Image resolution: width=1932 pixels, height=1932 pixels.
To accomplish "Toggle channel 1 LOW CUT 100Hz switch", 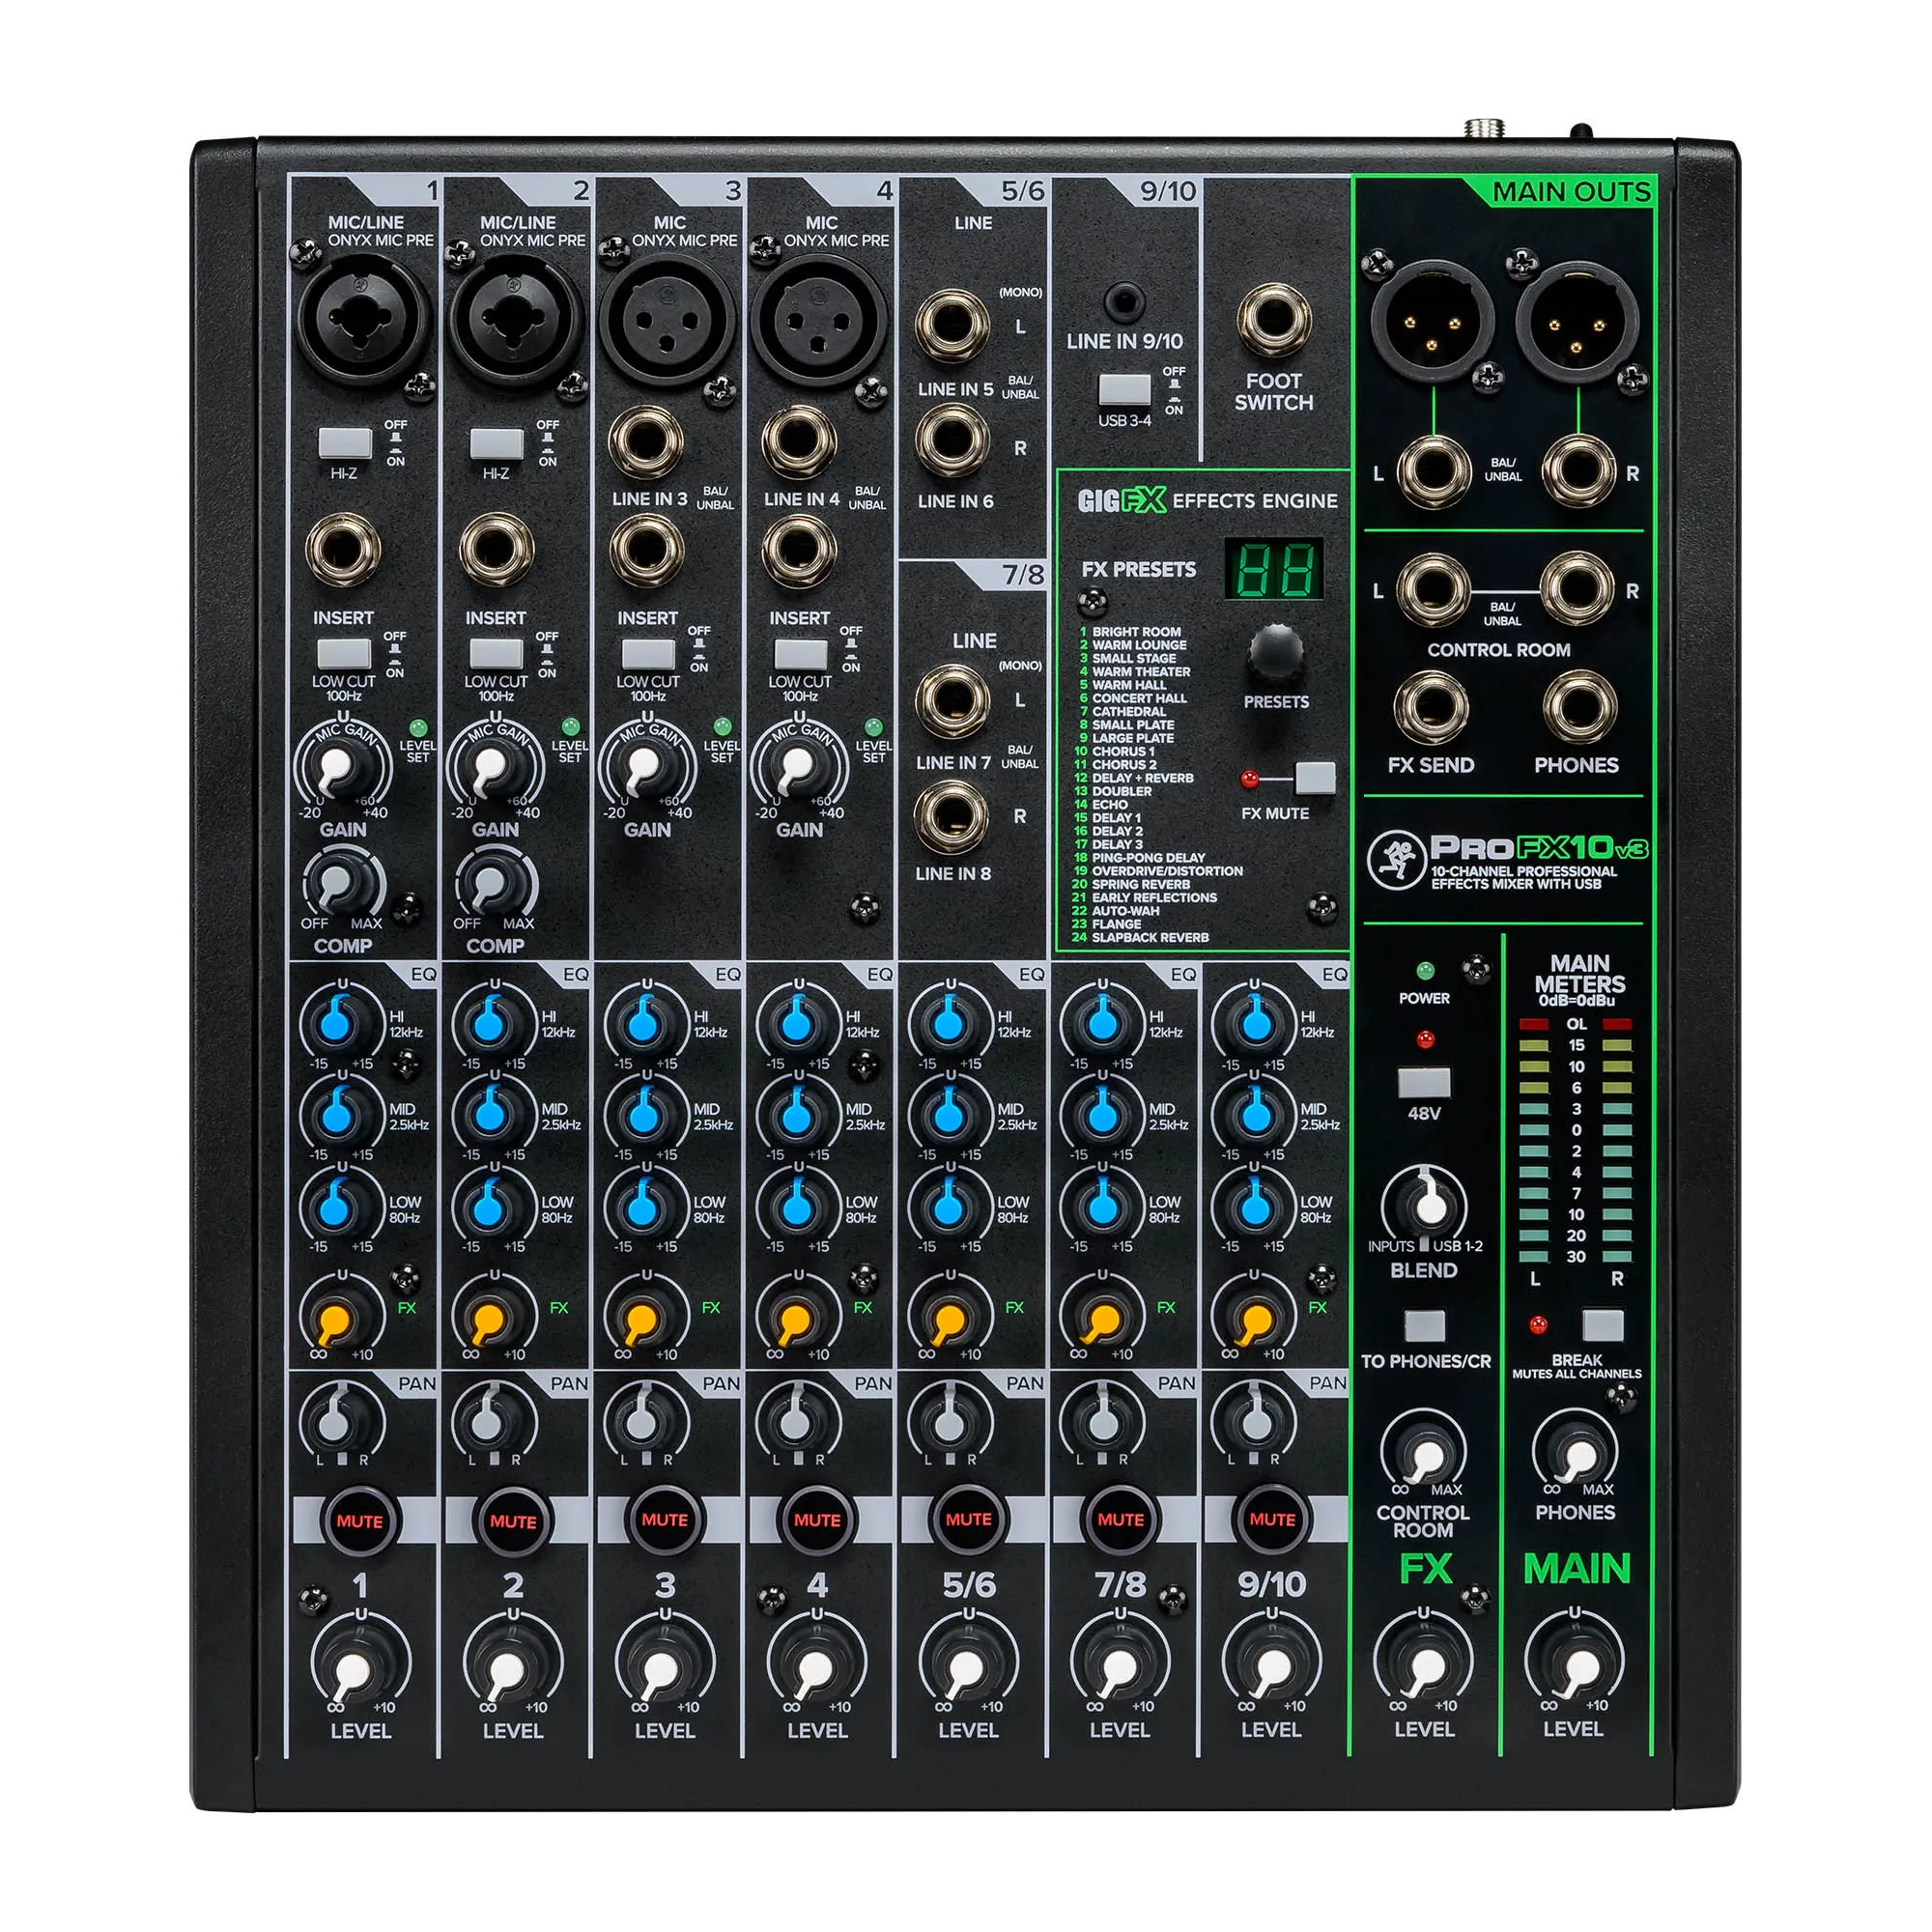I will coord(344,654).
